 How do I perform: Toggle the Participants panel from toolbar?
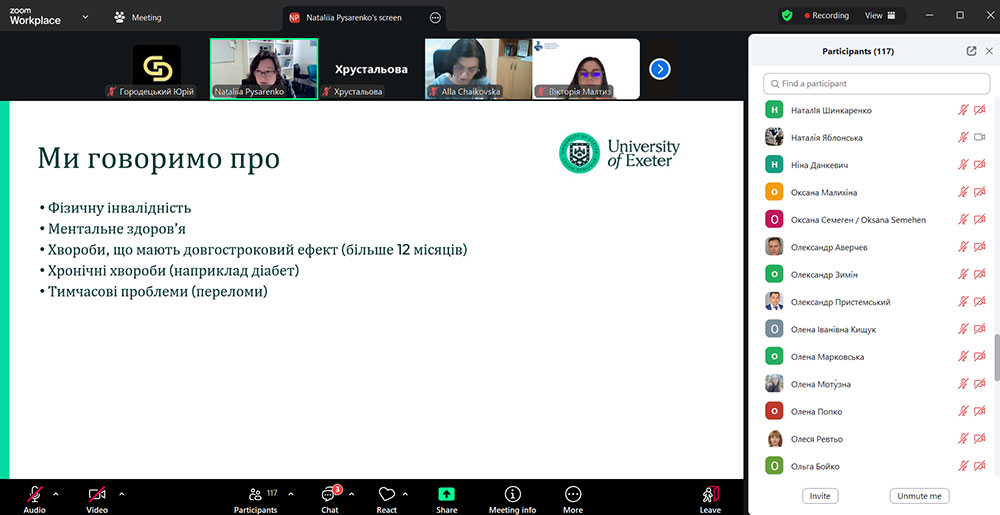[x=256, y=496]
